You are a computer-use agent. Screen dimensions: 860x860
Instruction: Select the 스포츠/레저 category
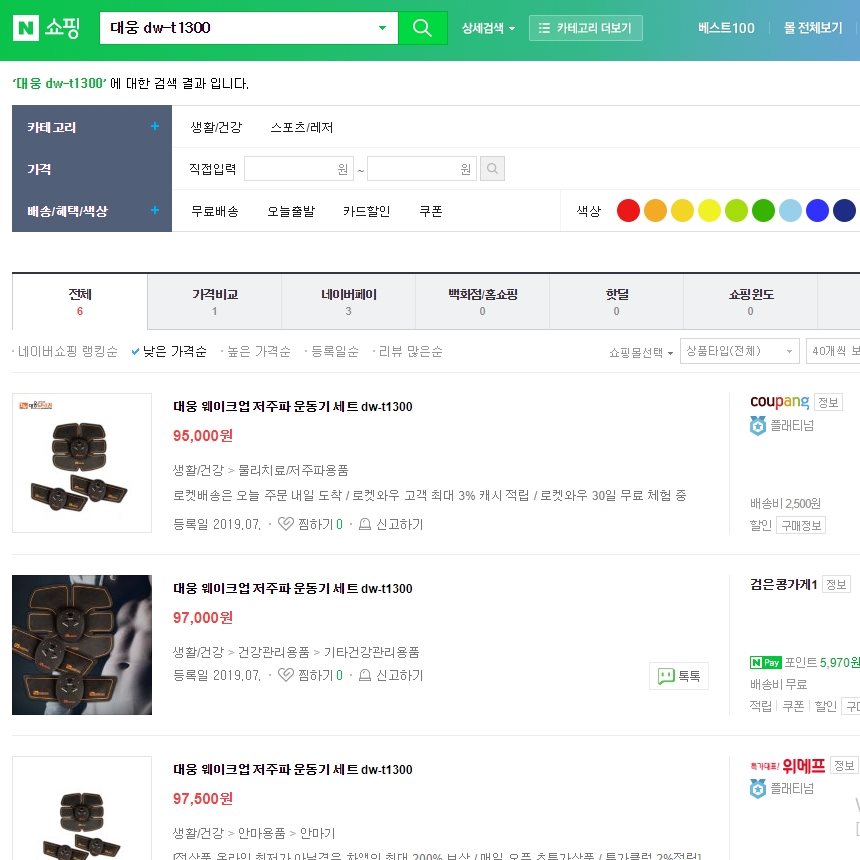pyautogui.click(x=302, y=127)
